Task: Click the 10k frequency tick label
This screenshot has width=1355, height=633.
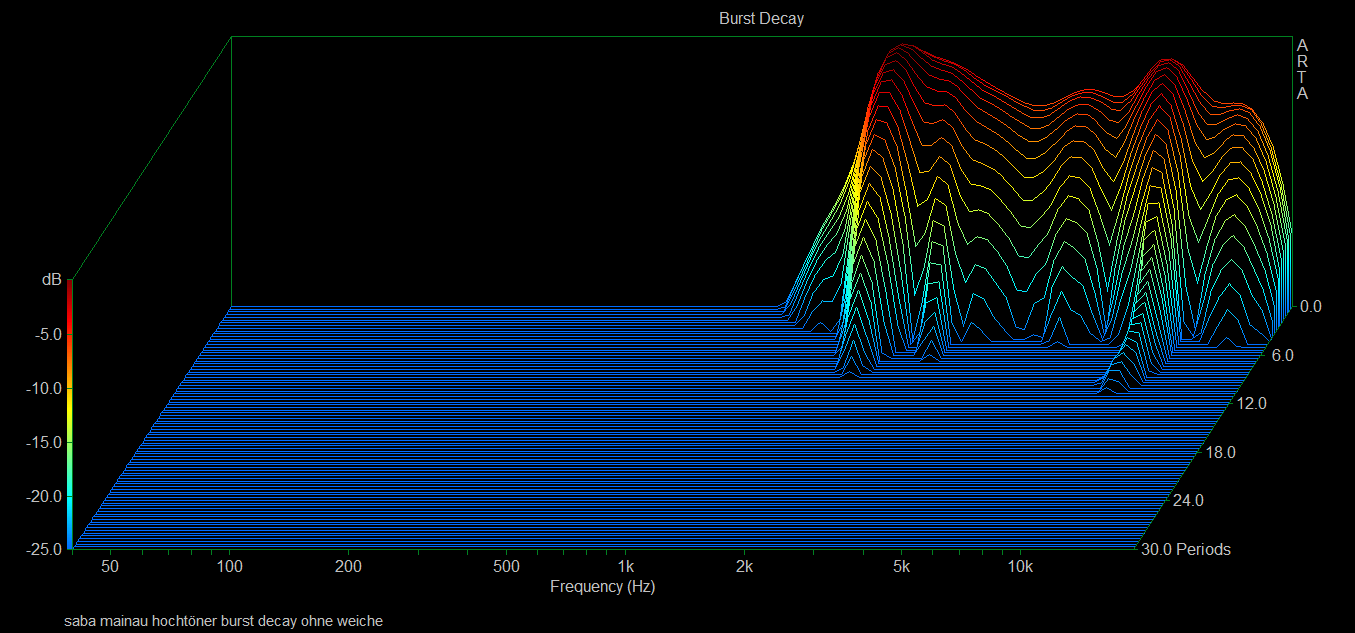Action: tap(1020, 567)
